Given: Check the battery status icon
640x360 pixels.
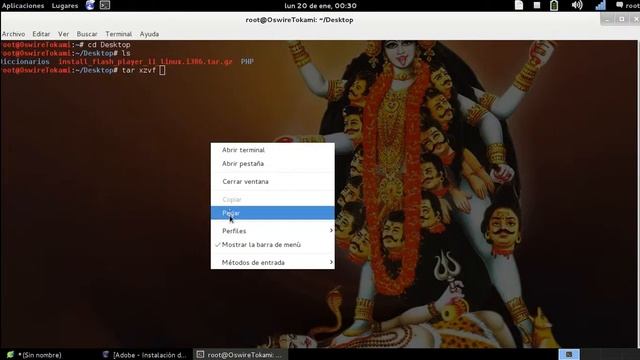Looking at the screenshot, I should pyautogui.click(x=554, y=5).
